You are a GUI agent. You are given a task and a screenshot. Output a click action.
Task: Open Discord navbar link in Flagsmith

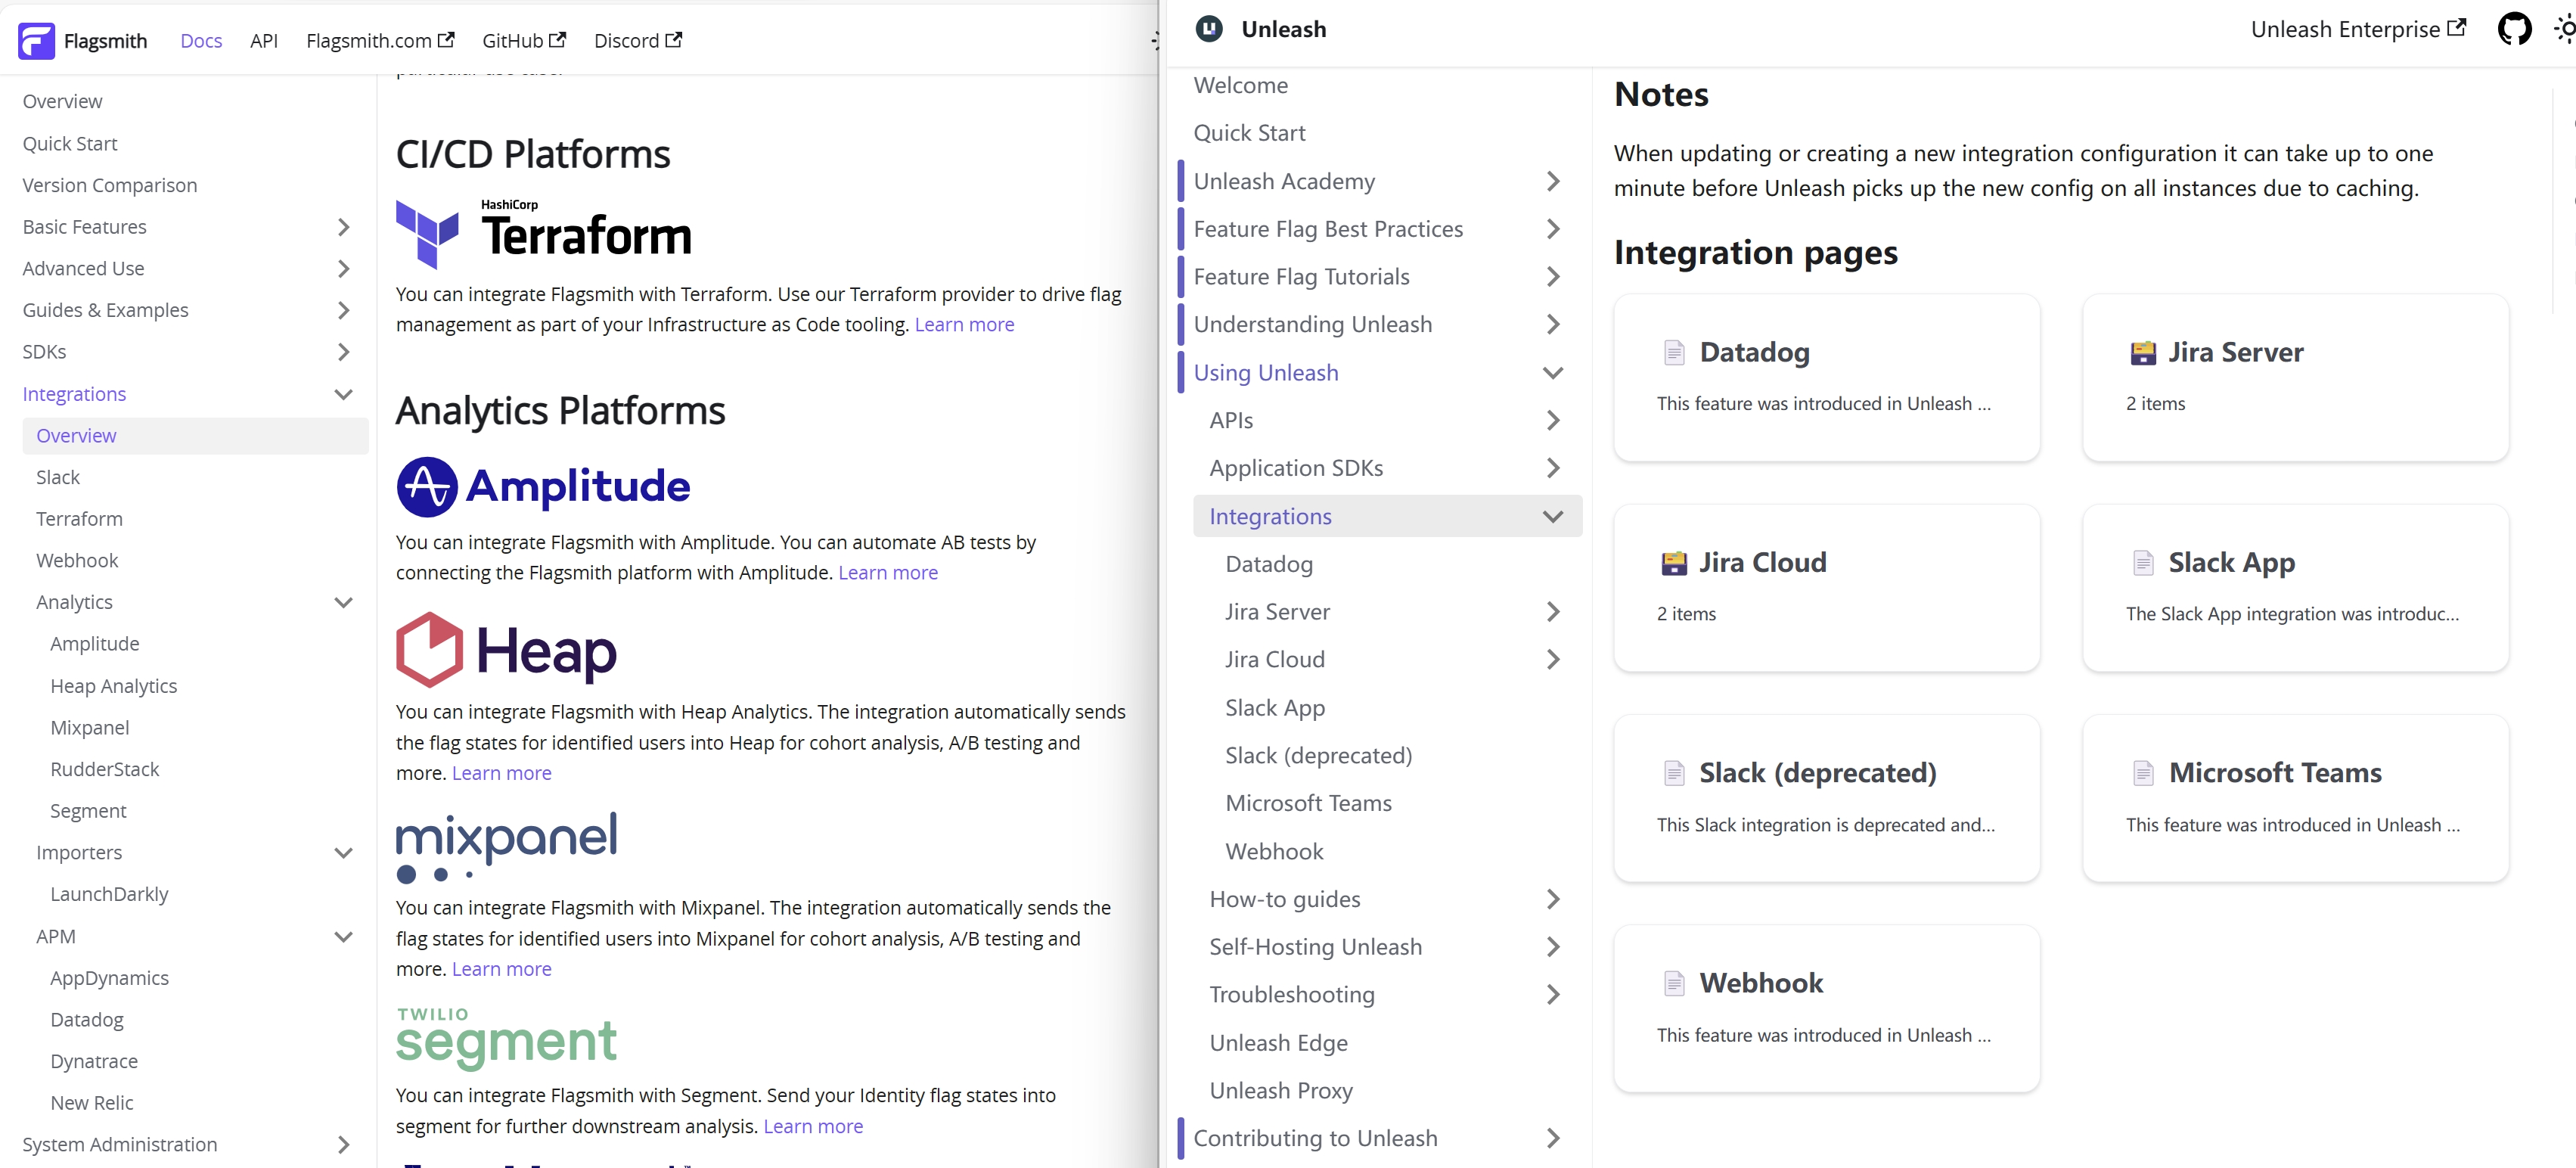638,41
